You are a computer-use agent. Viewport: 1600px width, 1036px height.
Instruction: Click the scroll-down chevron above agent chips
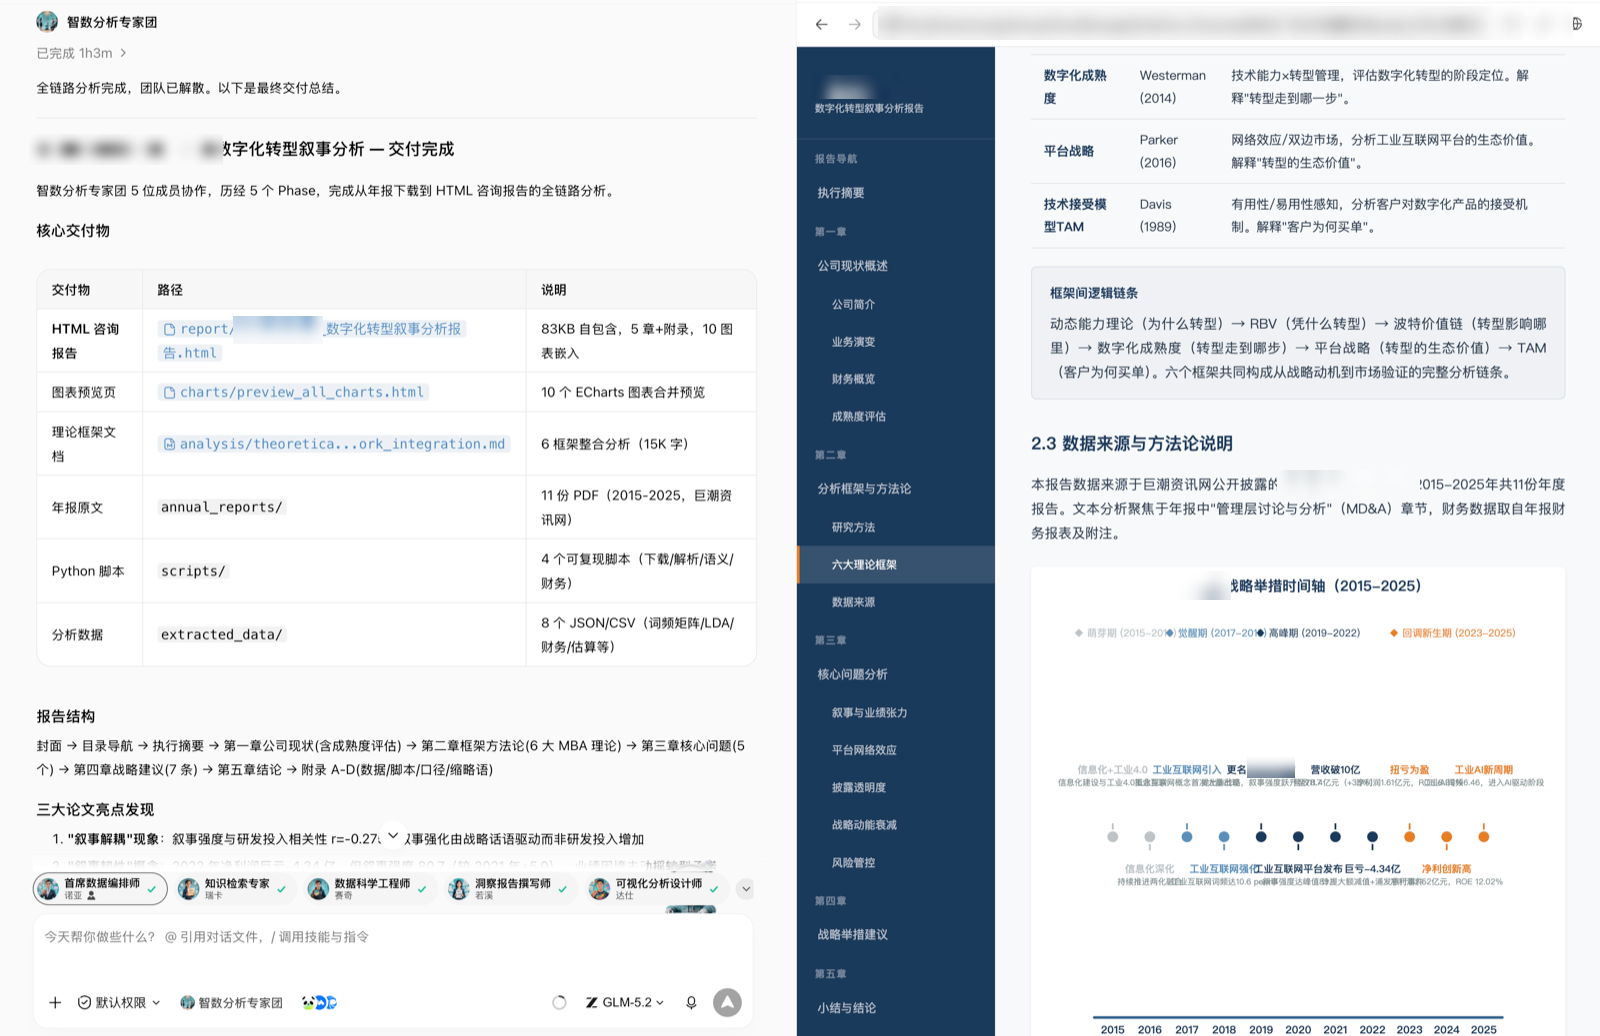click(x=393, y=835)
